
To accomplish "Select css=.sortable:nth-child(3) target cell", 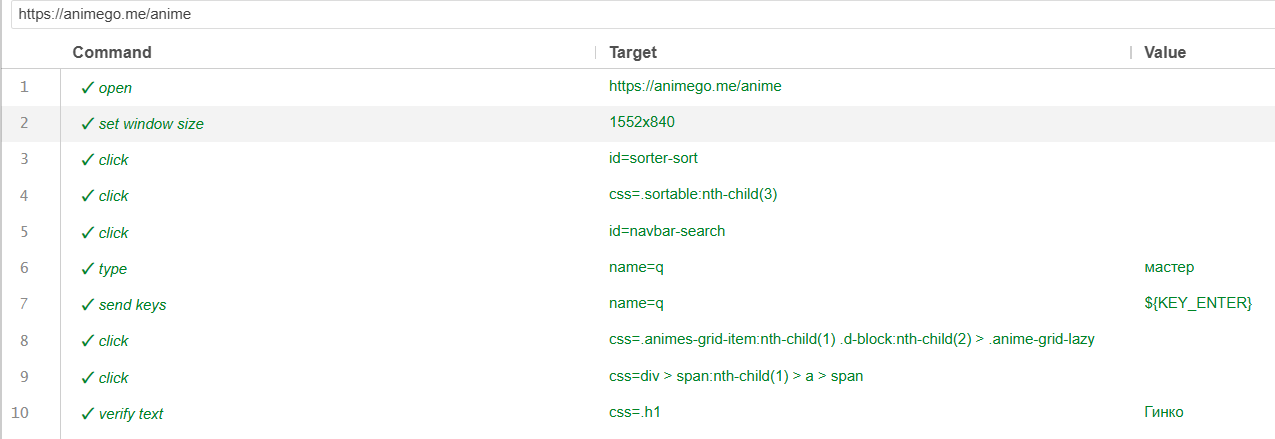I will point(693,195).
